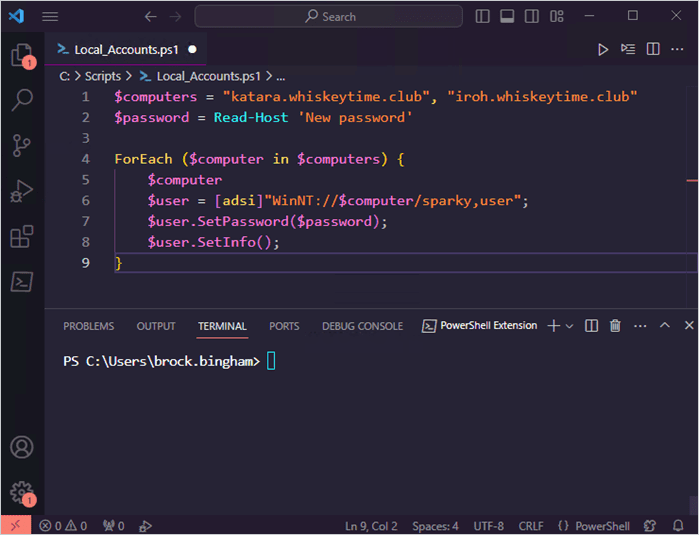Click the unsaved dot on Local_Accounts.ps1 tab
The height and width of the screenshot is (535, 699).
(x=193, y=49)
